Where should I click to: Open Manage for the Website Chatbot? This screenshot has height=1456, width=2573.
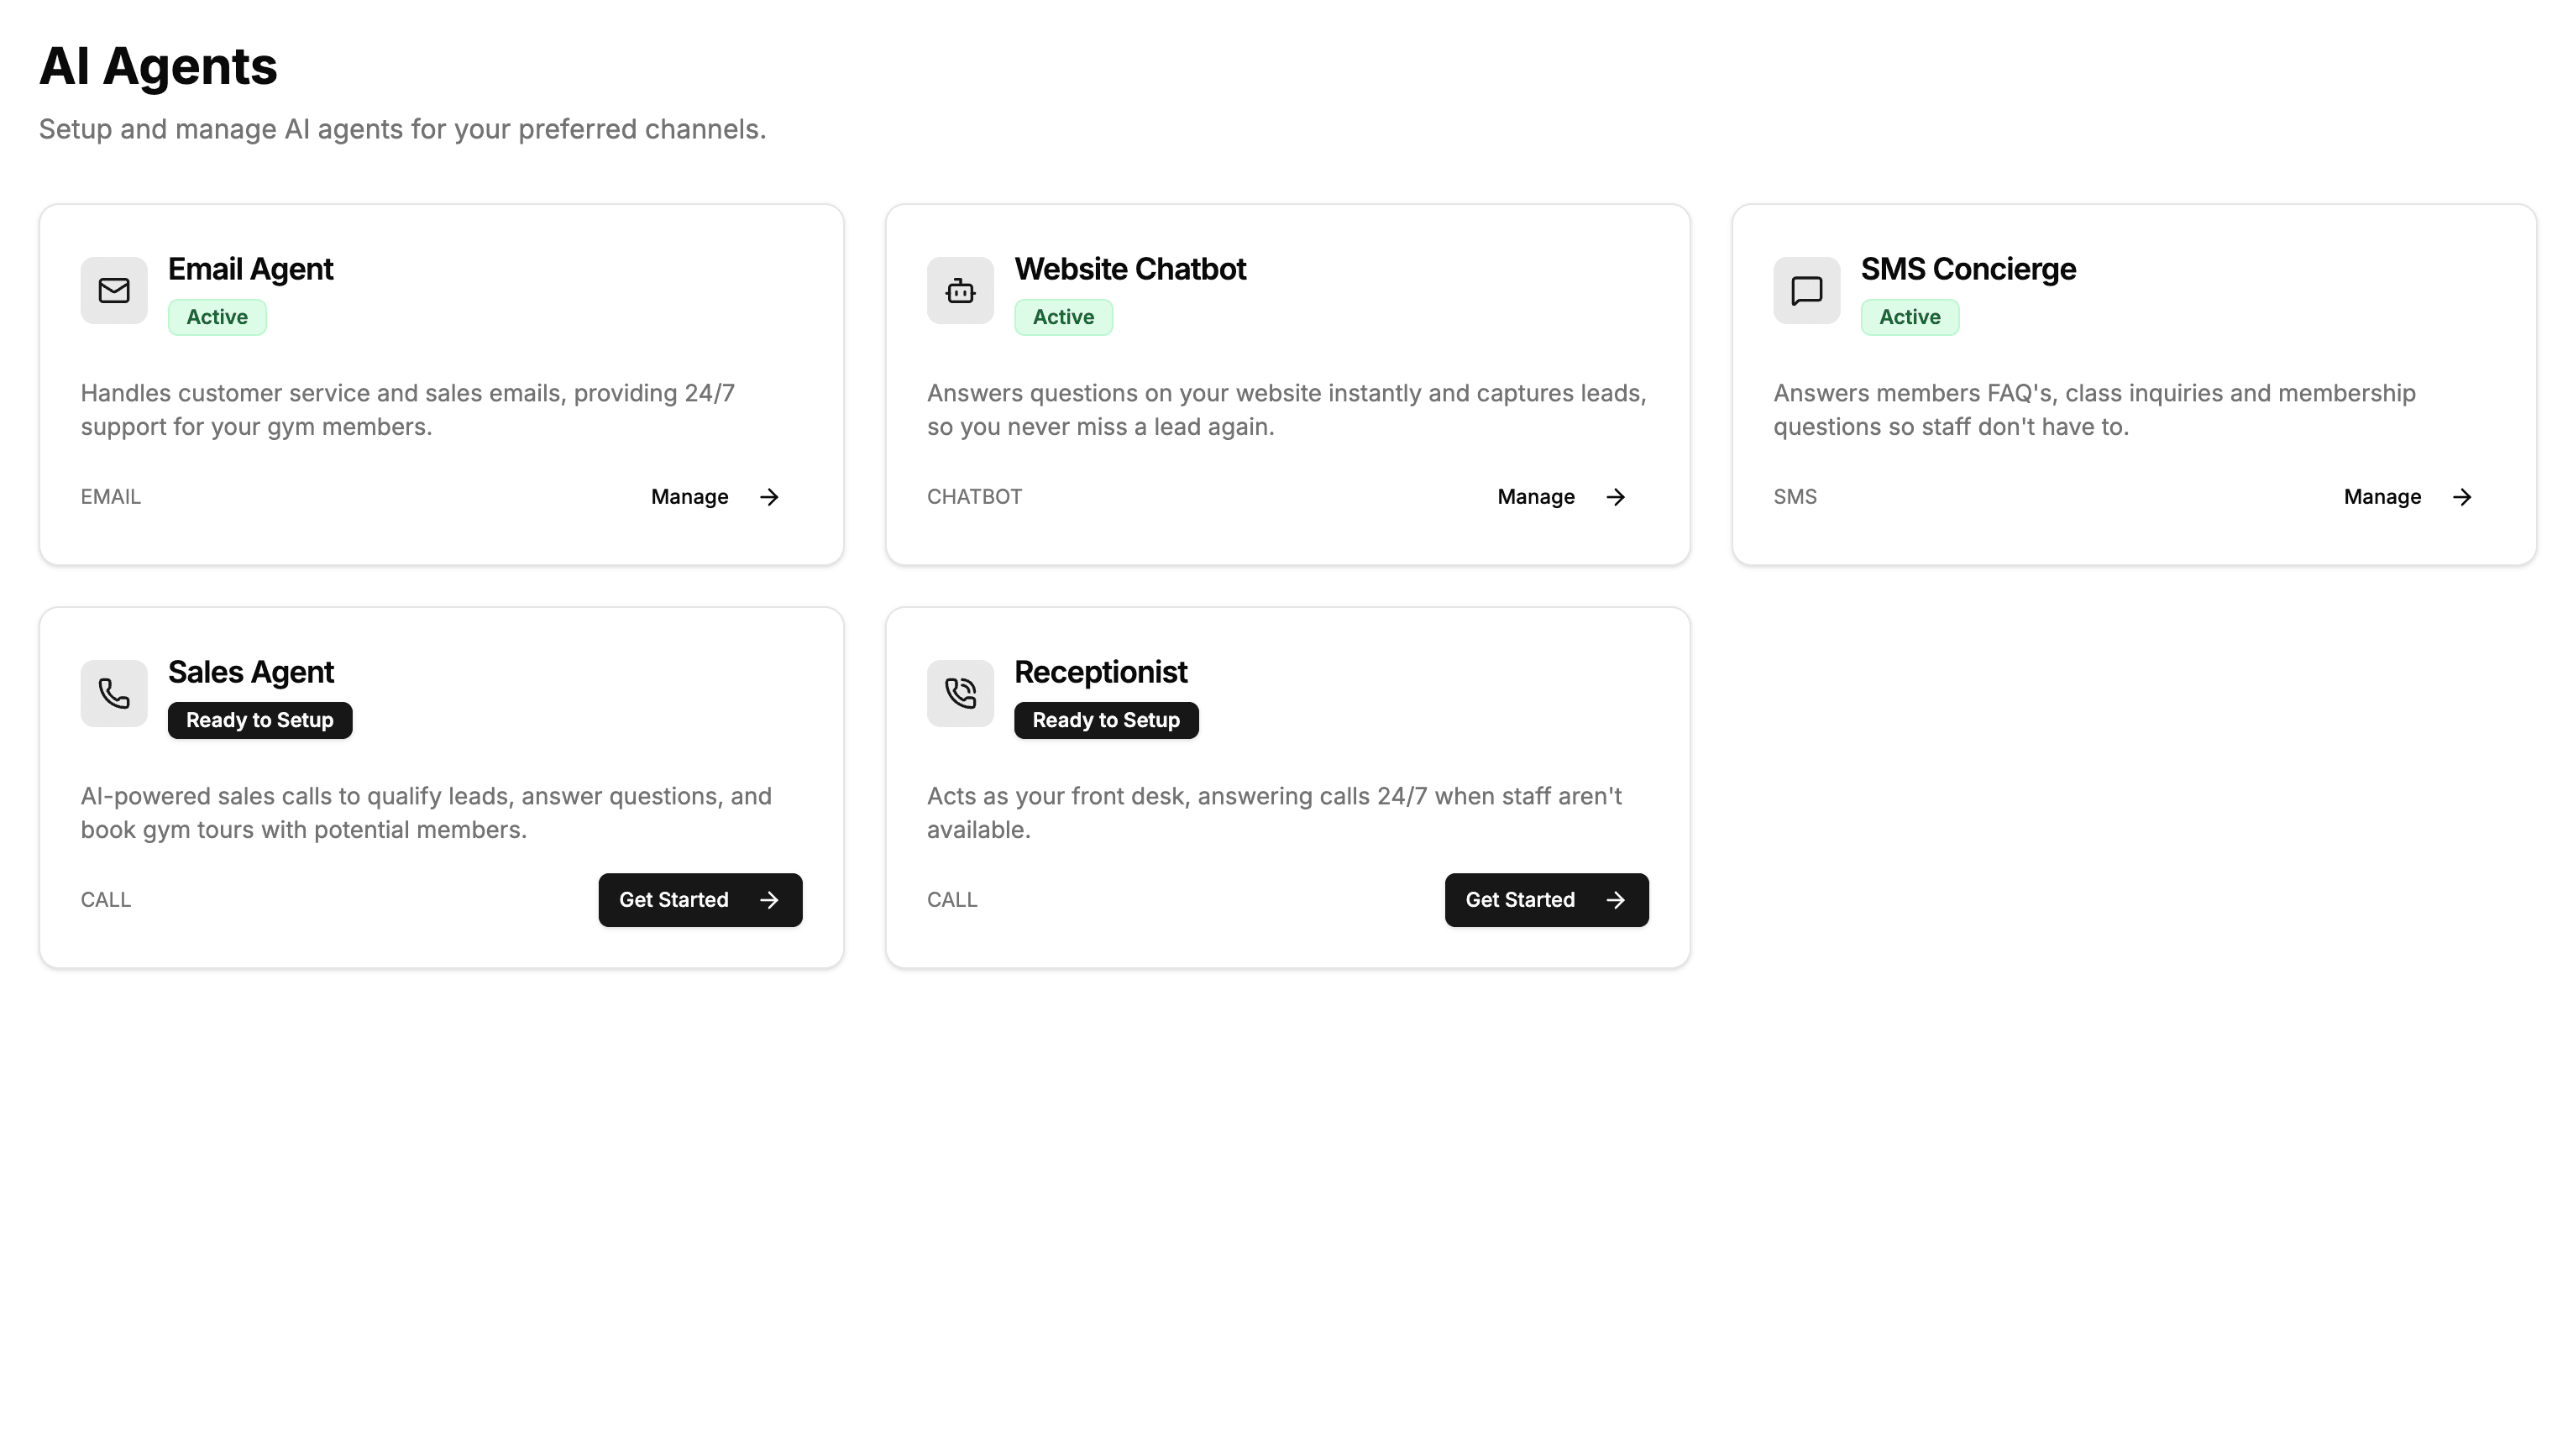pos(1536,497)
